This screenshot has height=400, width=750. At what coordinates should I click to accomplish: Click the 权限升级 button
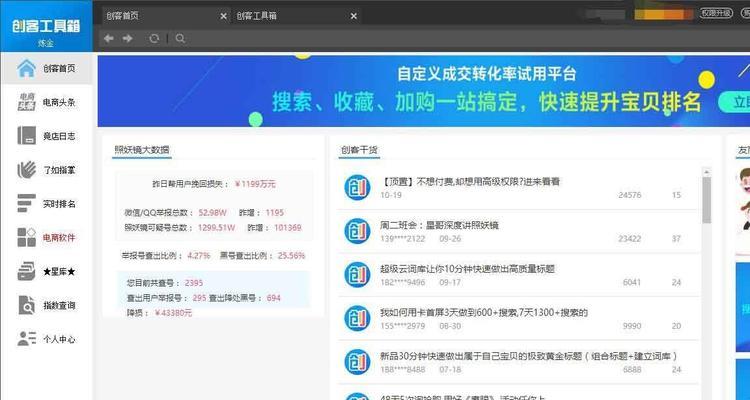click(716, 13)
